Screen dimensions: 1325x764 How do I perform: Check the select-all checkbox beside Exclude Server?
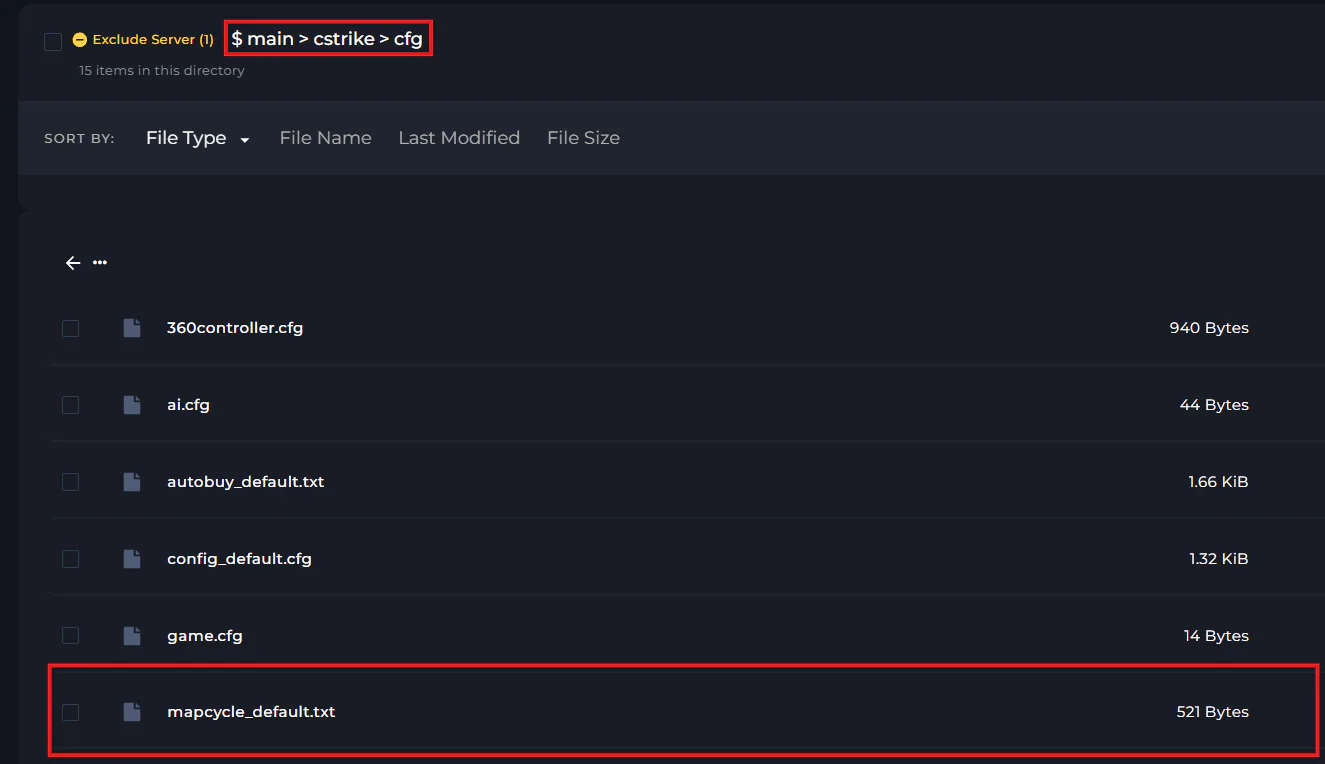coord(53,41)
